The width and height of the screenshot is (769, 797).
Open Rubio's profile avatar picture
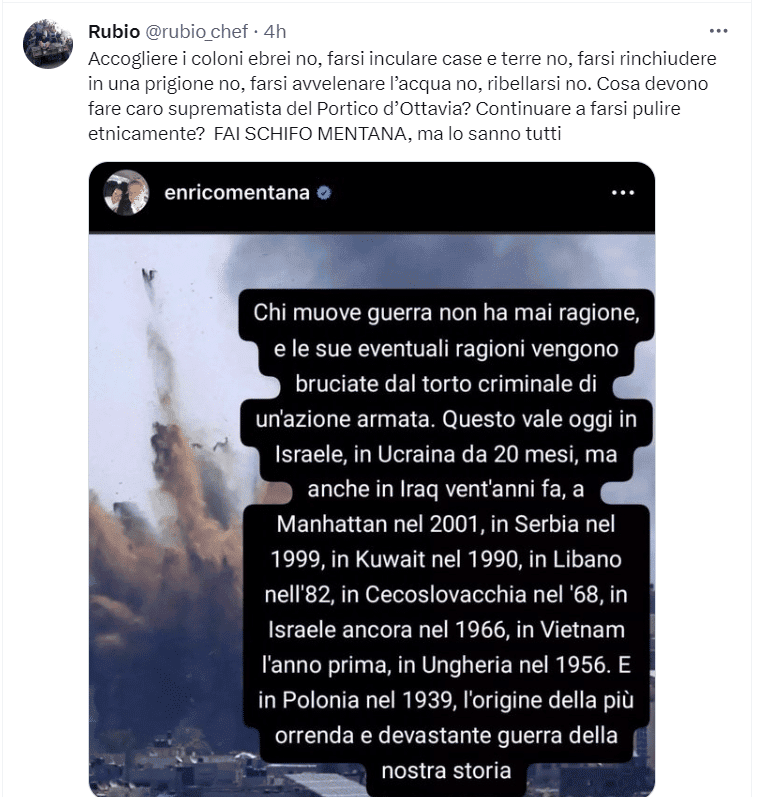(x=48, y=44)
